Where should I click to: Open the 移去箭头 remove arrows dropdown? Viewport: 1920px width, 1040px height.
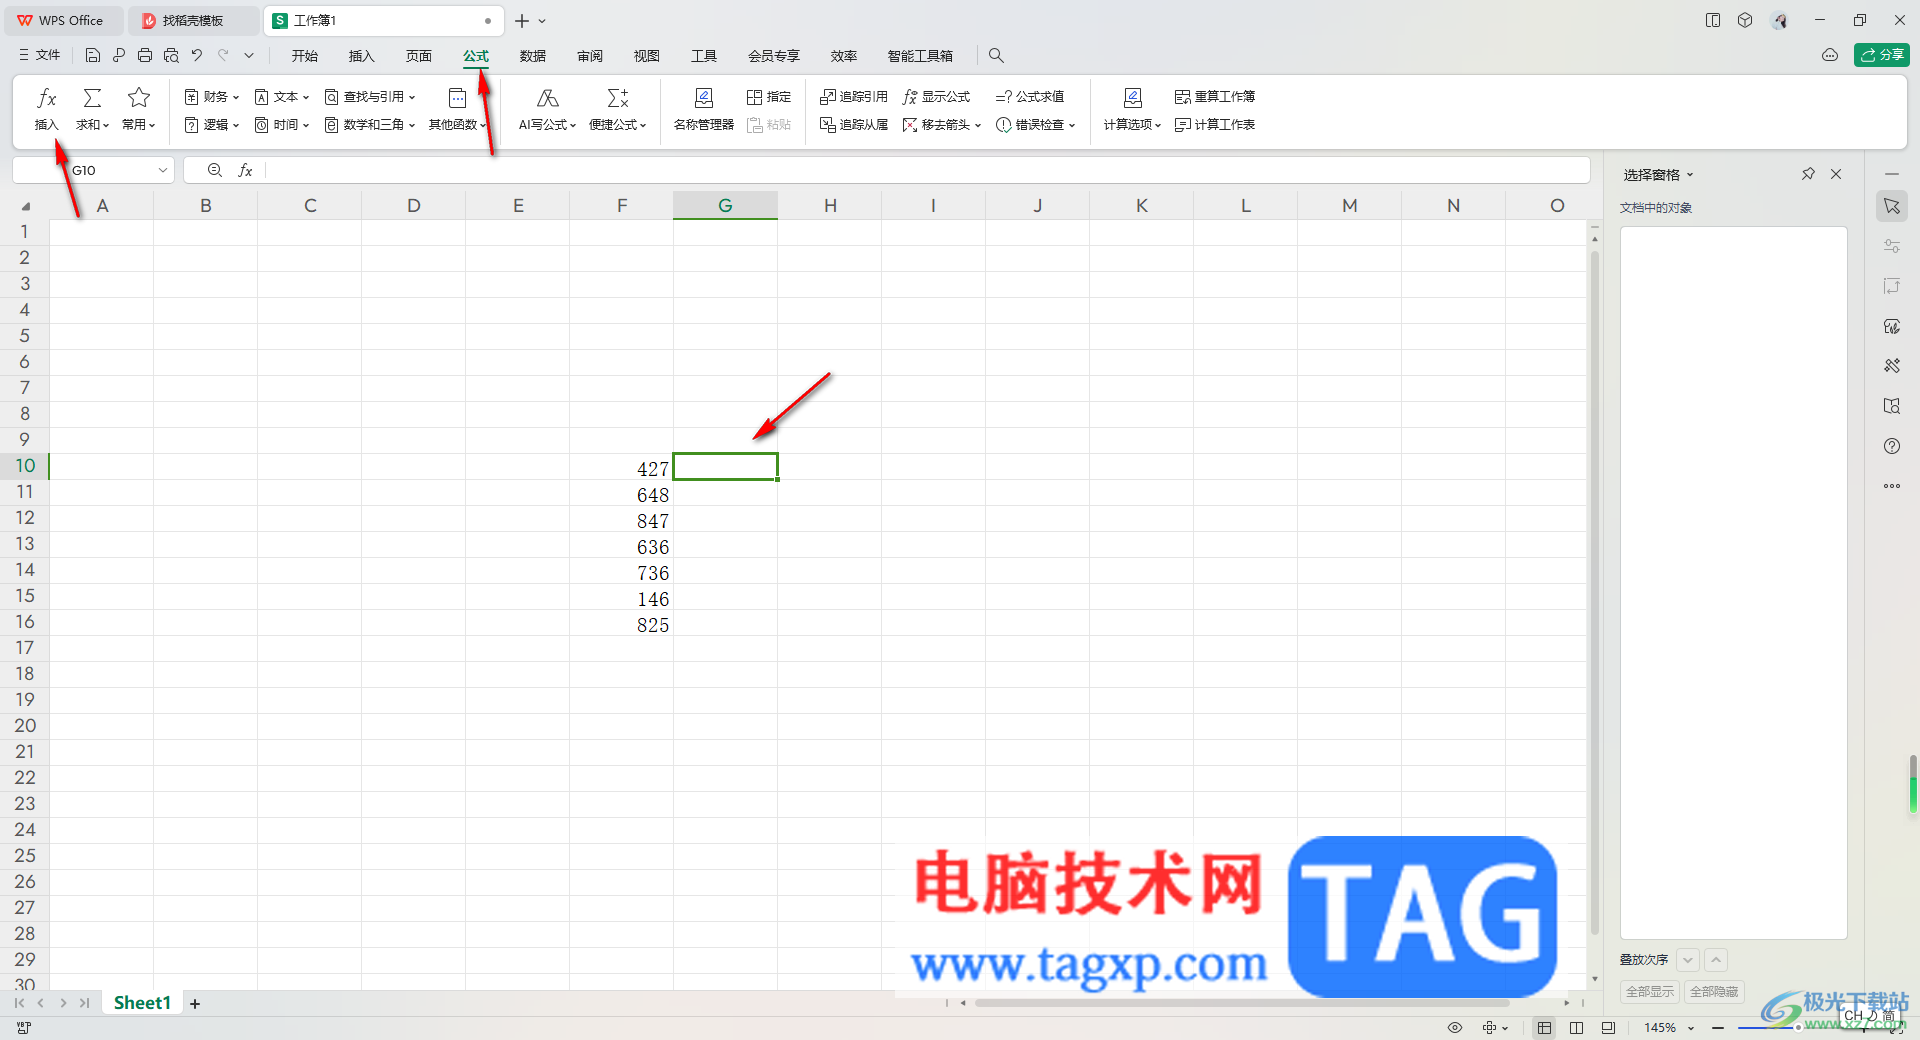(942, 125)
